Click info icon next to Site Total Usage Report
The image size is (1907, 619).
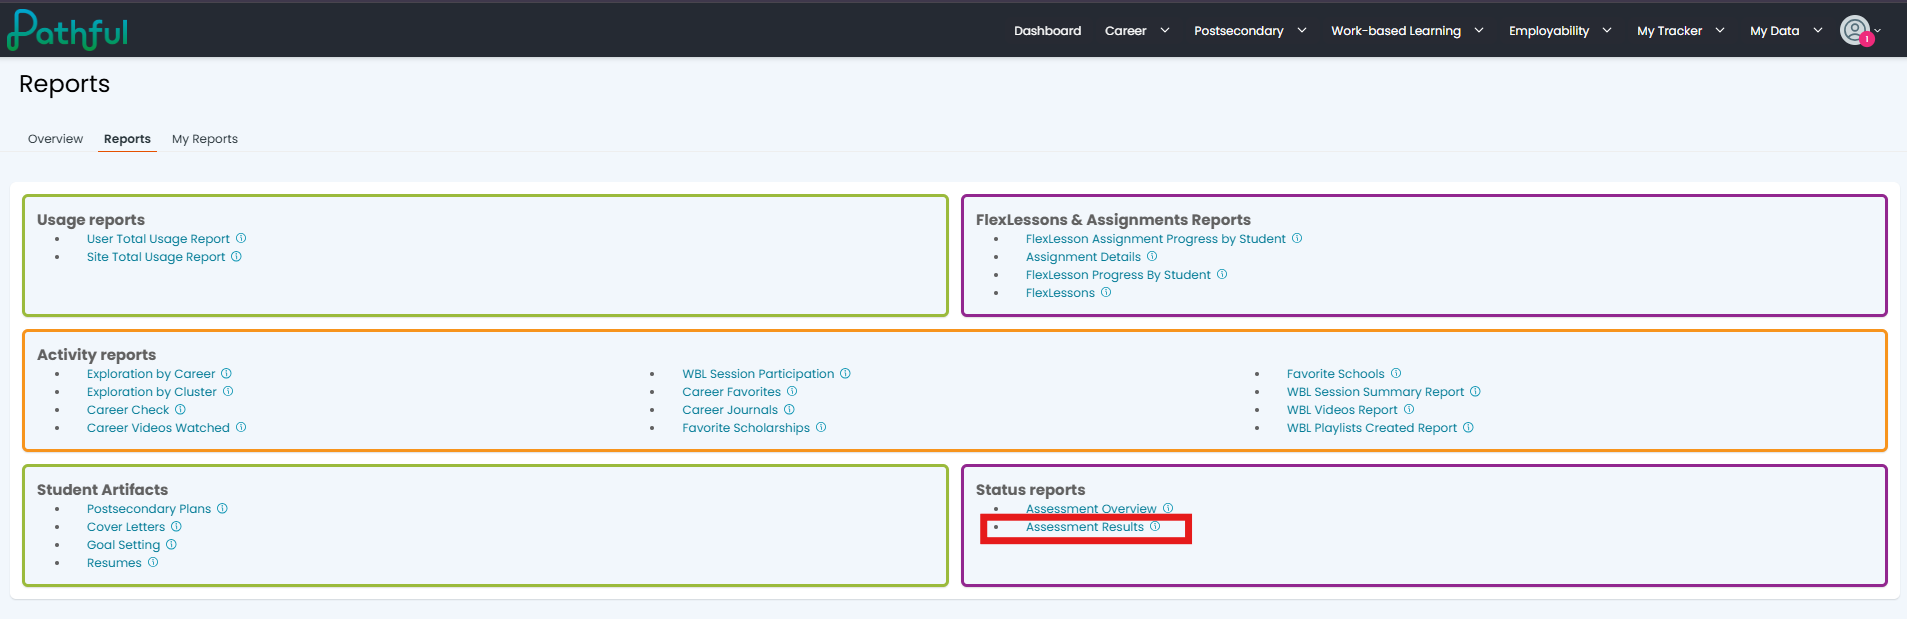[x=236, y=256]
